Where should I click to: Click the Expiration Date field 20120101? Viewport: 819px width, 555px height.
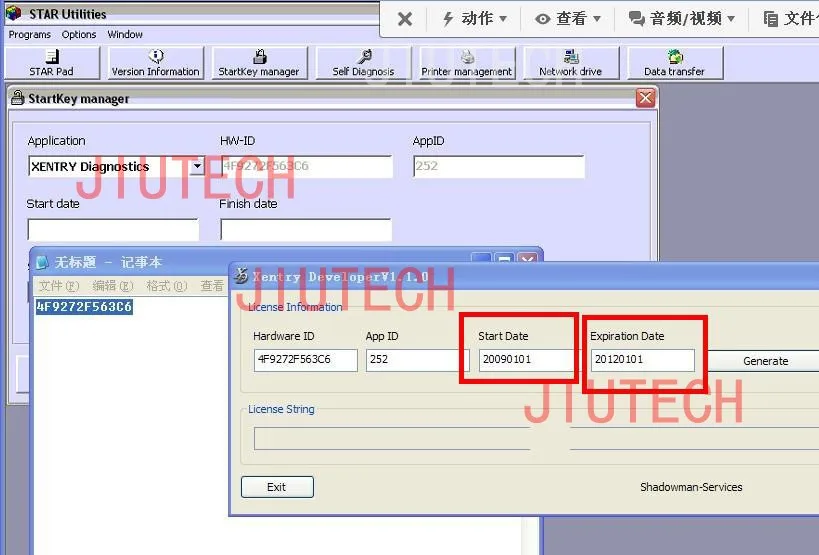[643, 360]
